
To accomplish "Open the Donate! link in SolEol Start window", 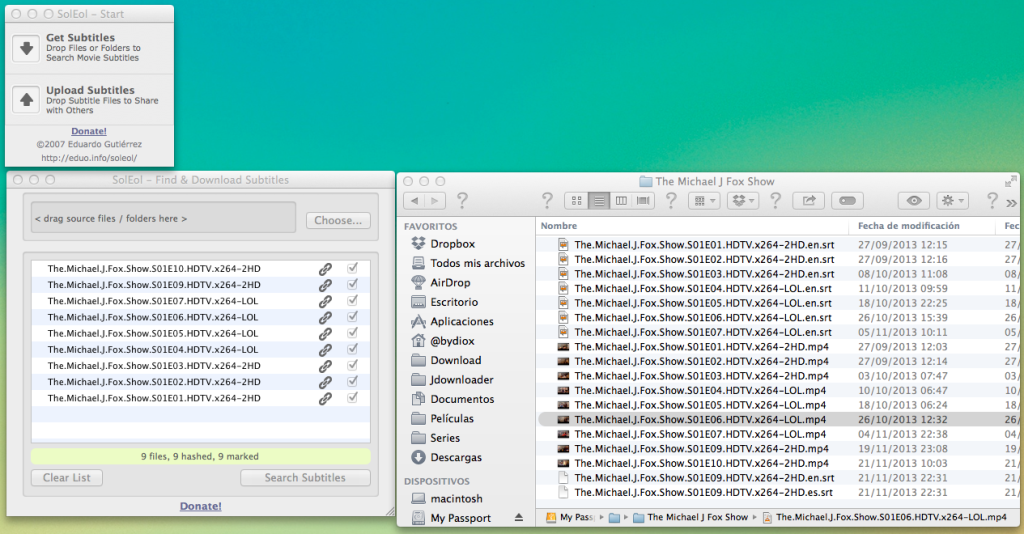I will pyautogui.click(x=89, y=131).
